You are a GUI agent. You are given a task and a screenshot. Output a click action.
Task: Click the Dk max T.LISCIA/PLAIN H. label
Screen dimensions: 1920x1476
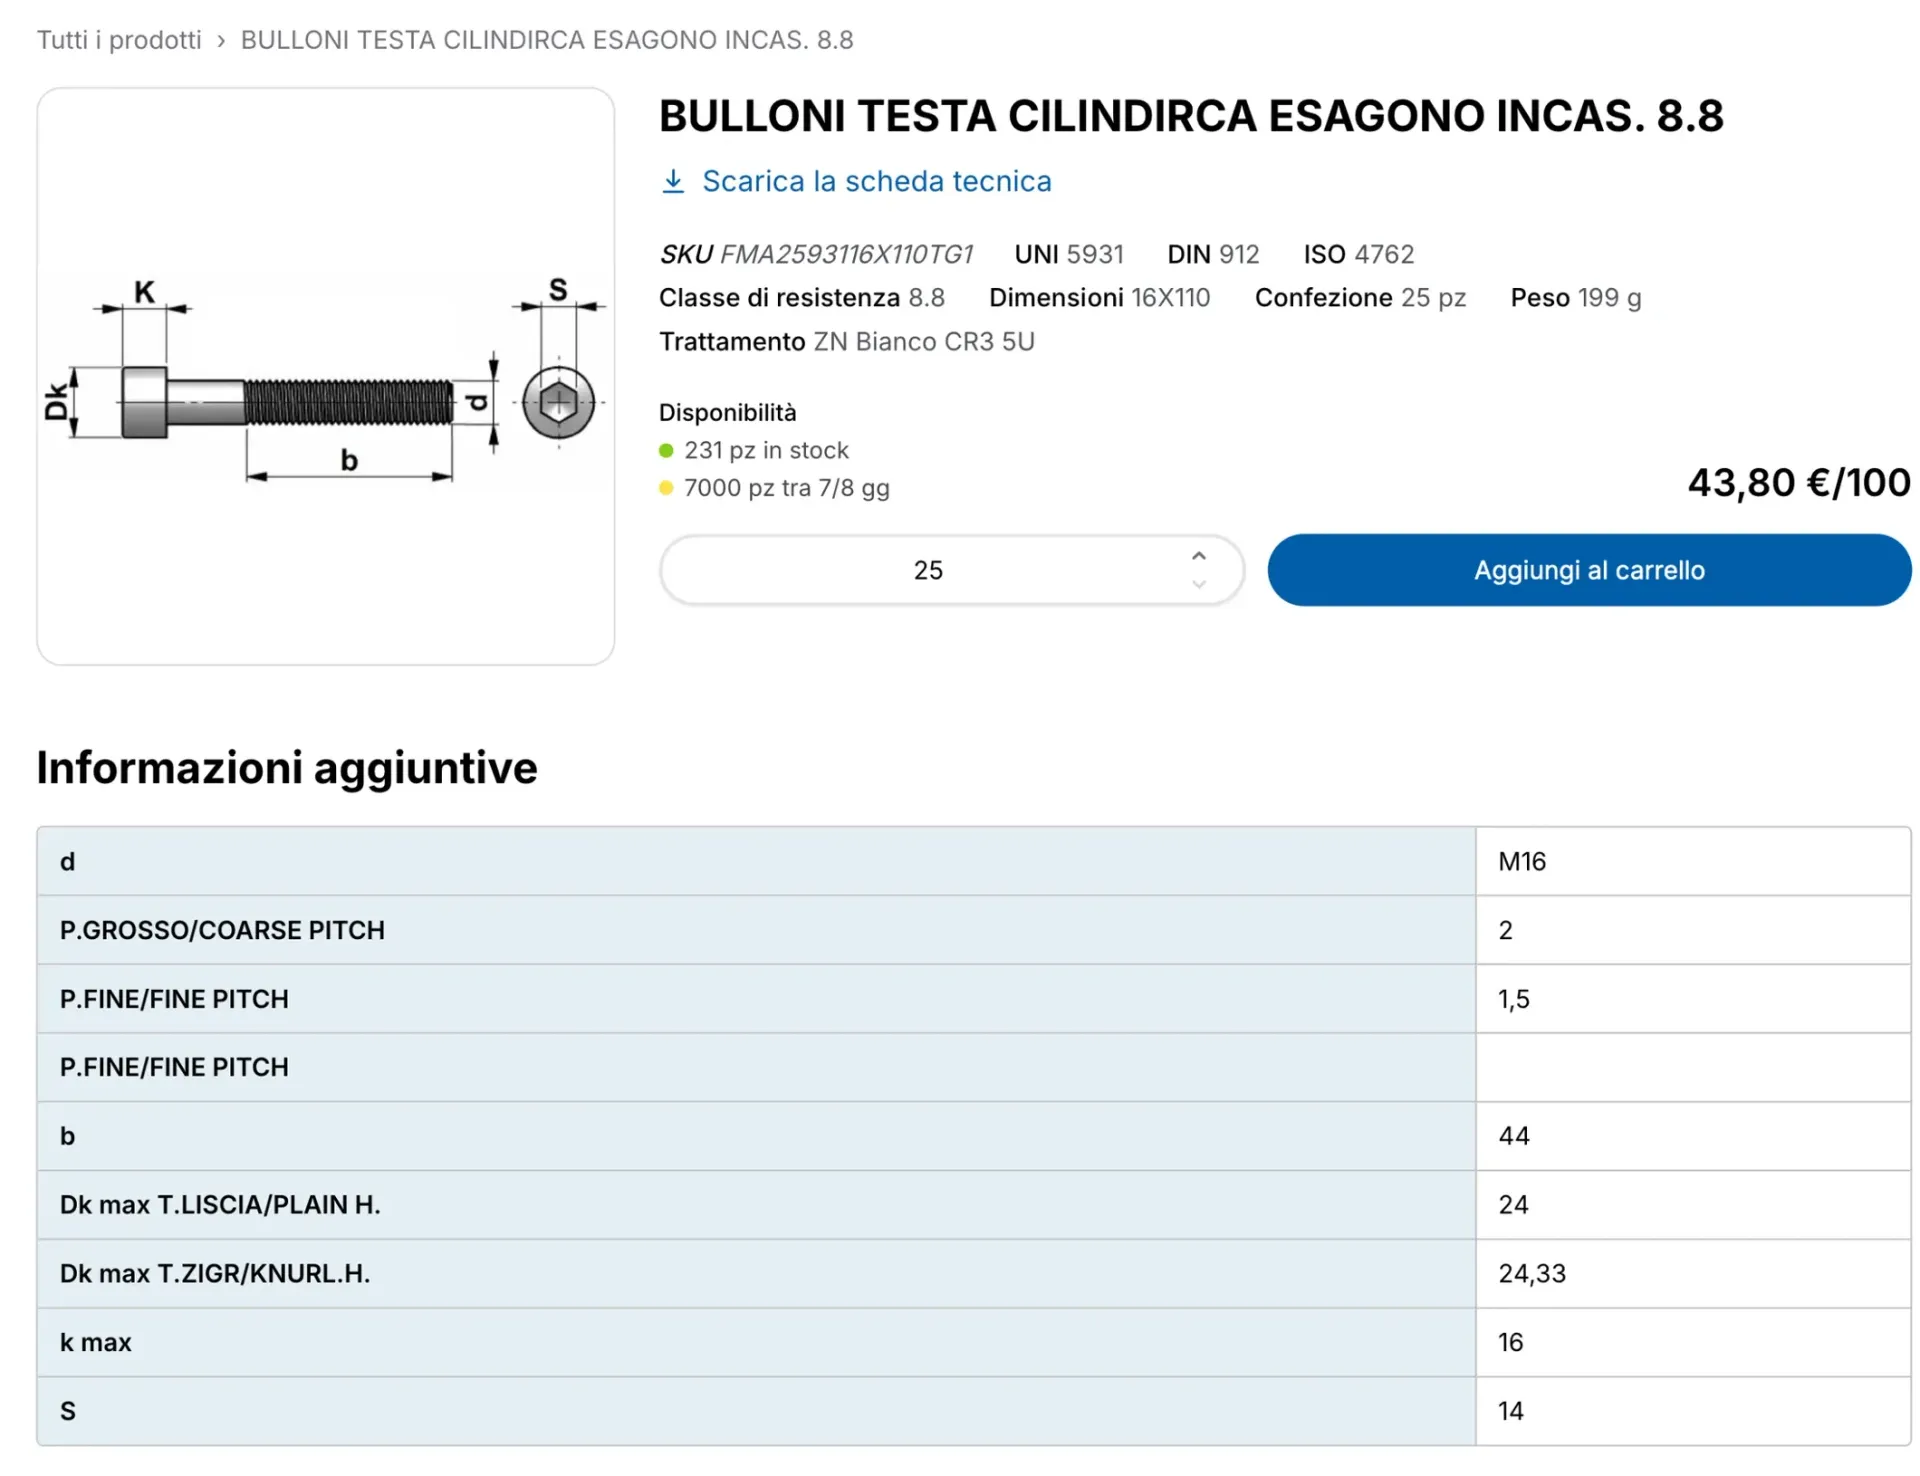pos(220,1205)
